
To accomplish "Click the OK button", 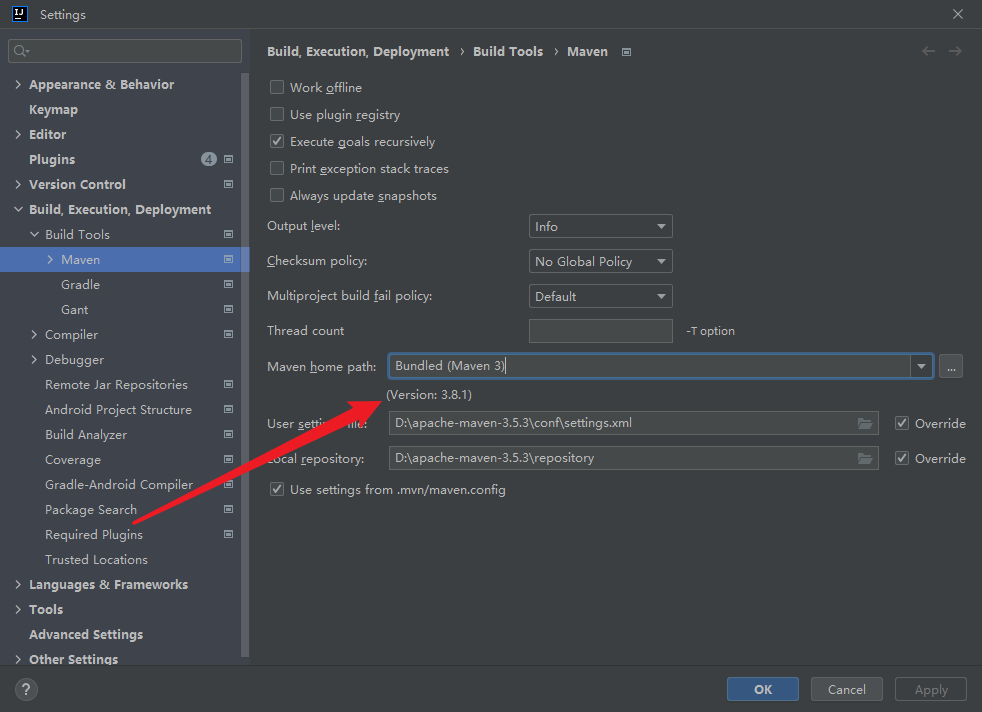I will (763, 689).
